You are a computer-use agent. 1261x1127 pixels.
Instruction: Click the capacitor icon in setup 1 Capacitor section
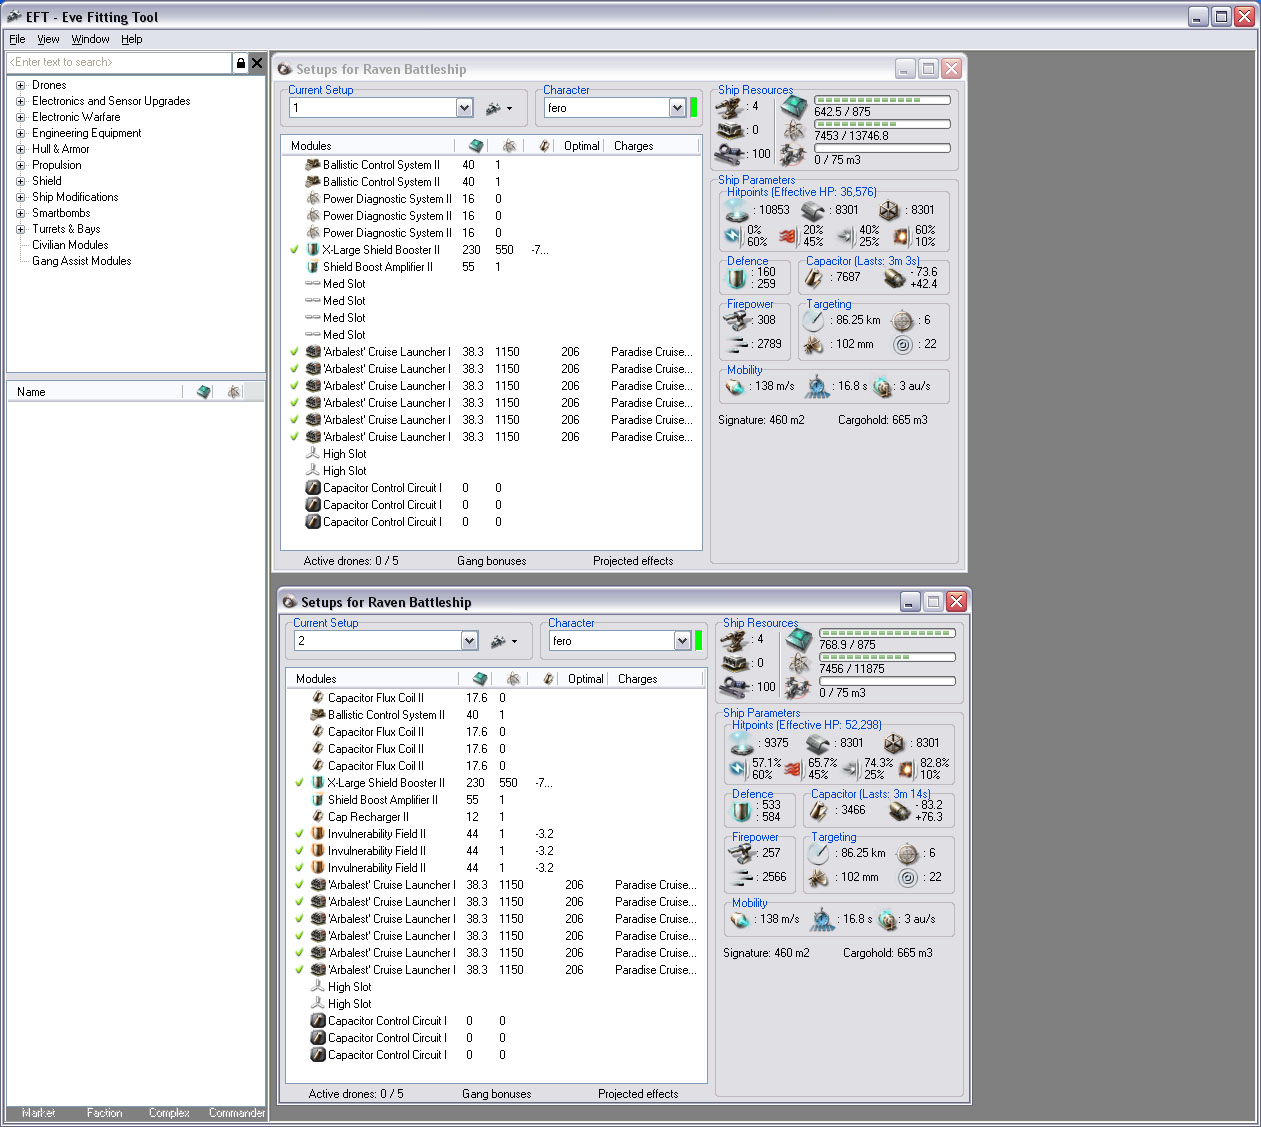[814, 277]
